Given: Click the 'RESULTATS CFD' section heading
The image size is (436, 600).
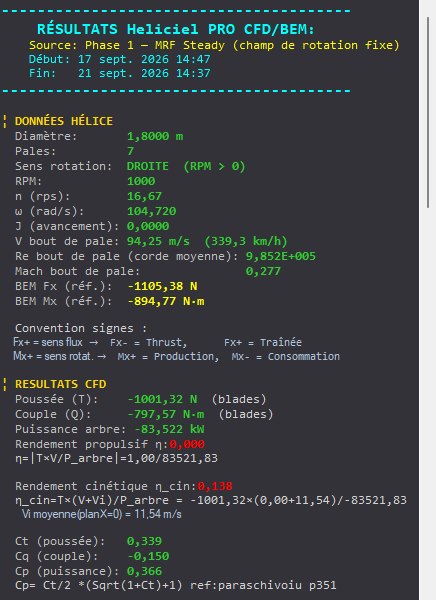Looking at the screenshot, I should 60,384.
